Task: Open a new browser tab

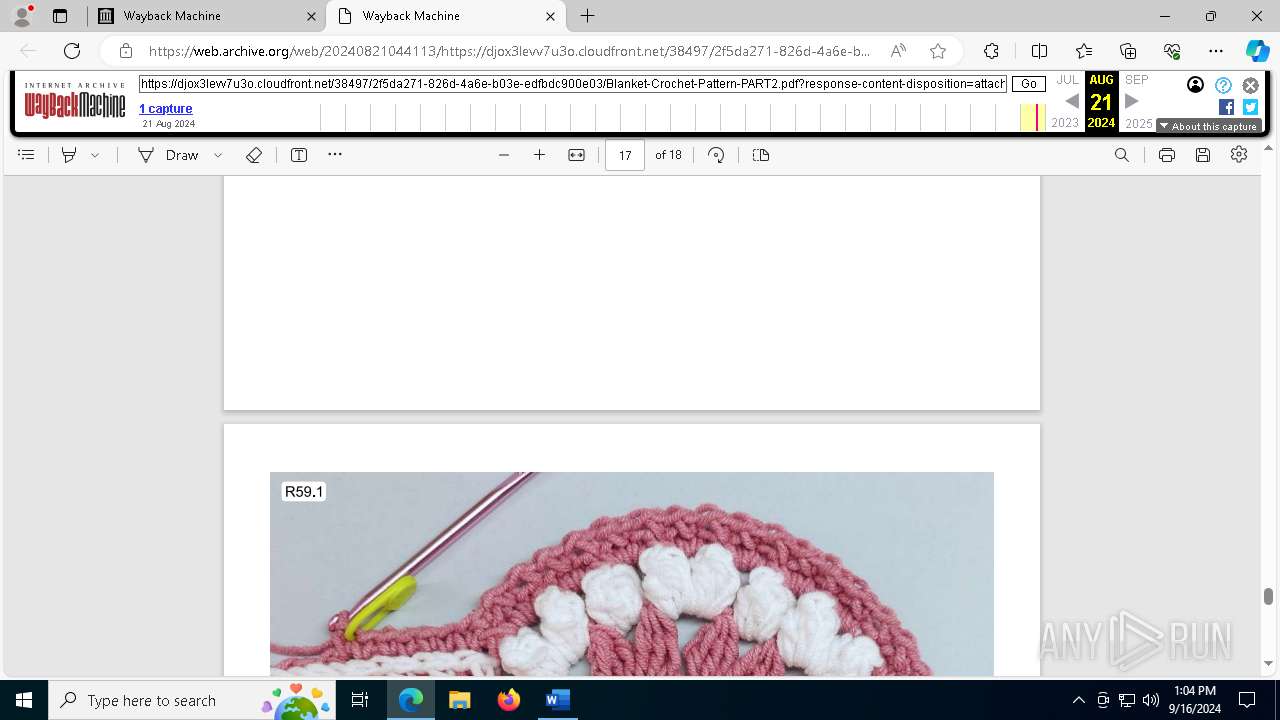Action: (588, 16)
